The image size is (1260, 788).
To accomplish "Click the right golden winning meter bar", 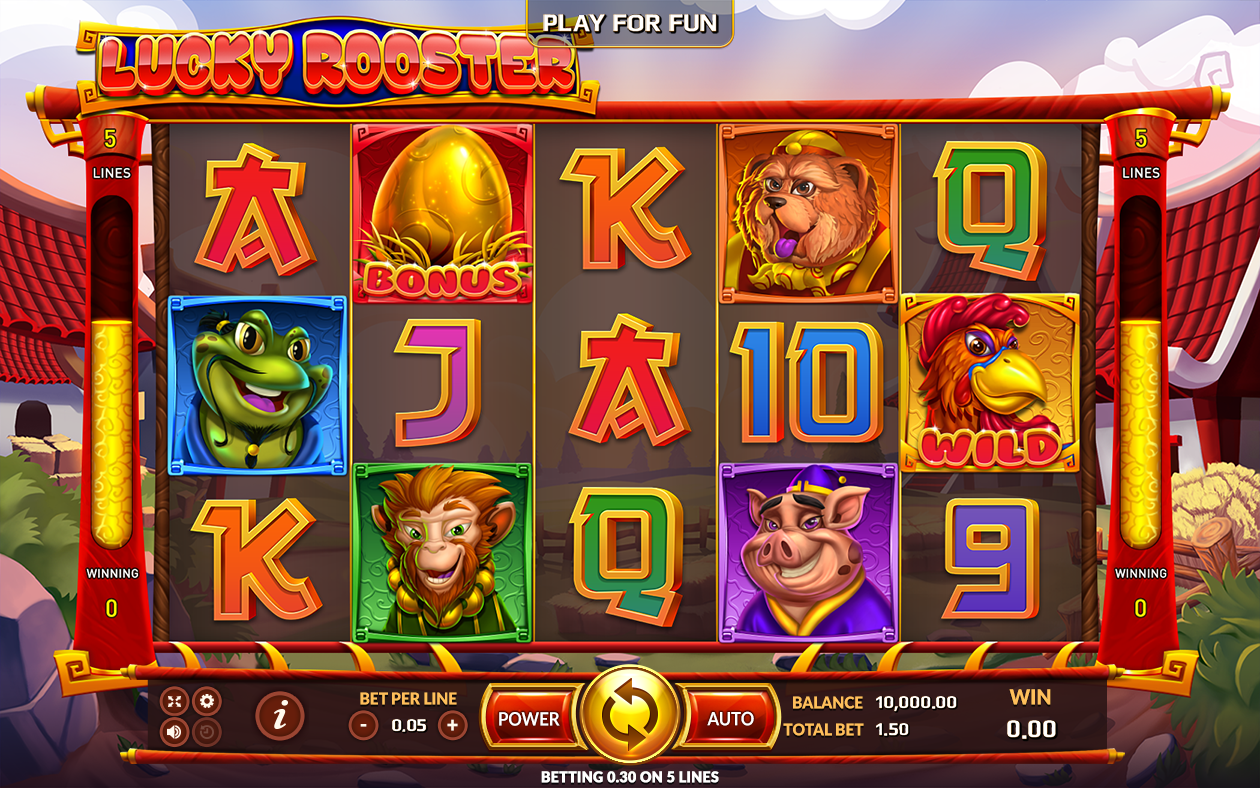I will pyautogui.click(x=1140, y=433).
